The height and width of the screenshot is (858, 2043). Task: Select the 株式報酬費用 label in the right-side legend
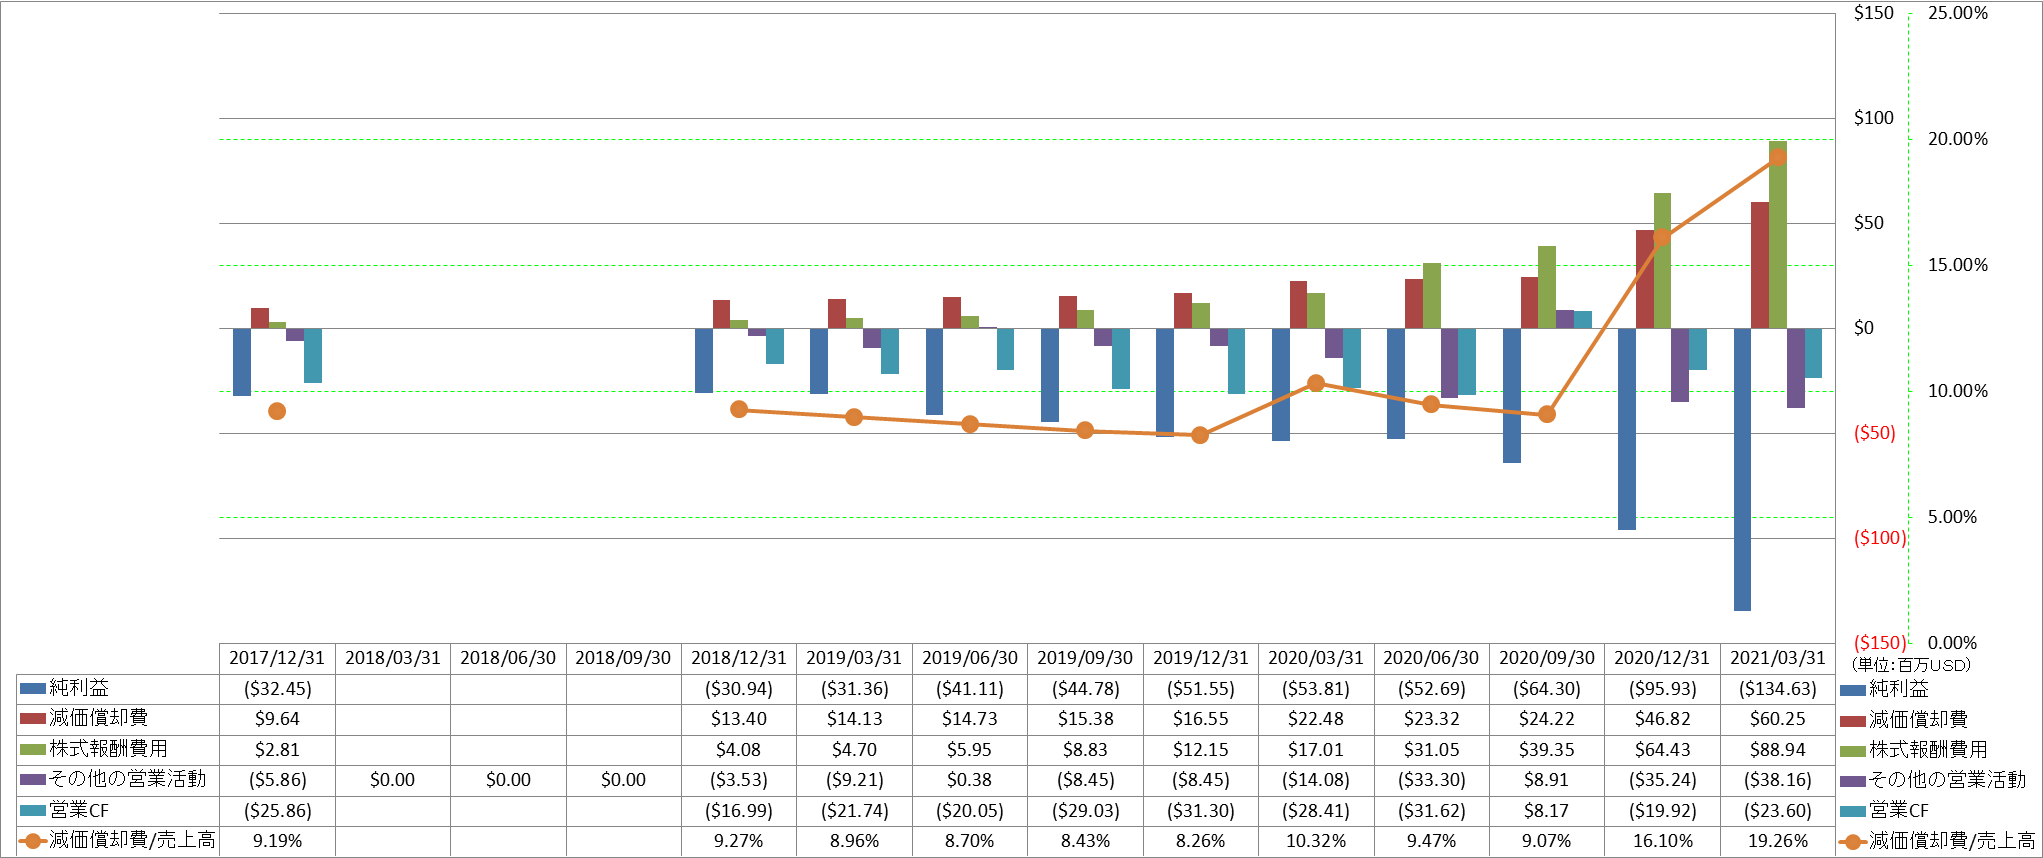[x=1928, y=750]
